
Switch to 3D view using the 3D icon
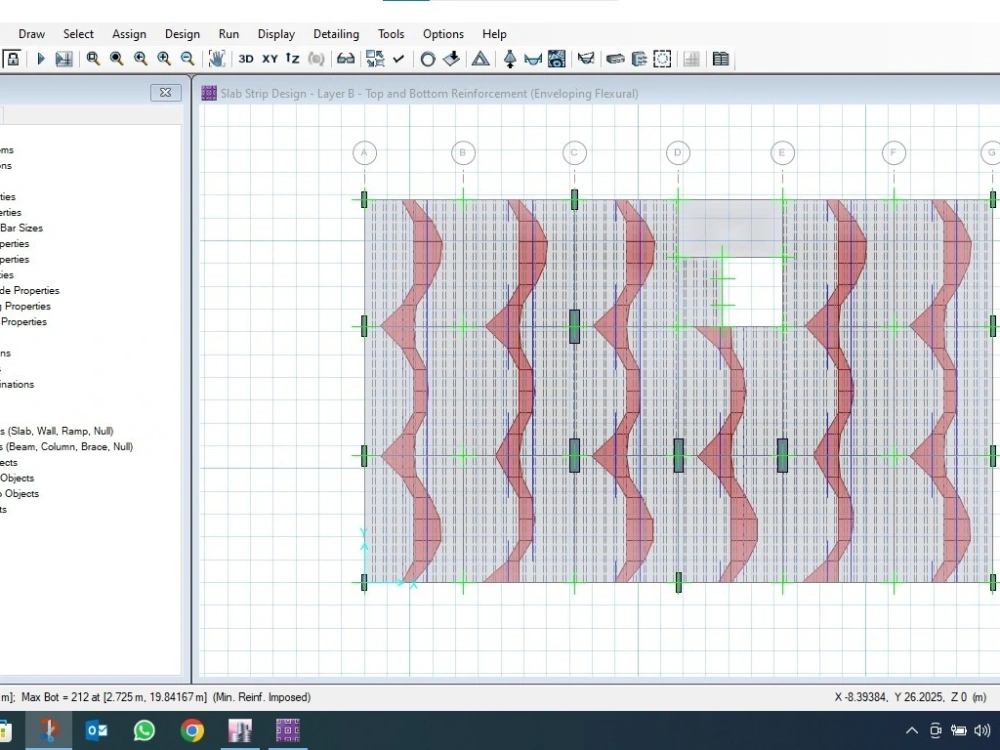(246, 59)
